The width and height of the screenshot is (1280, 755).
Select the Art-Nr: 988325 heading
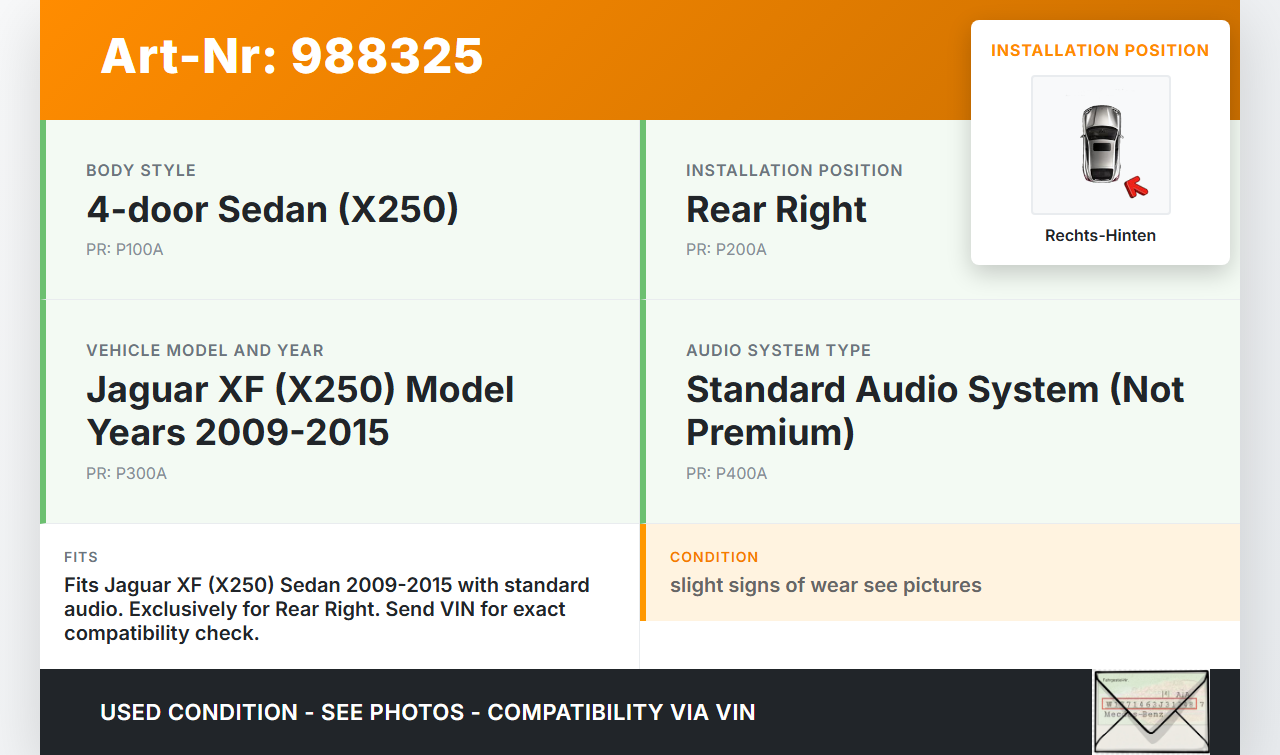pyautogui.click(x=292, y=56)
